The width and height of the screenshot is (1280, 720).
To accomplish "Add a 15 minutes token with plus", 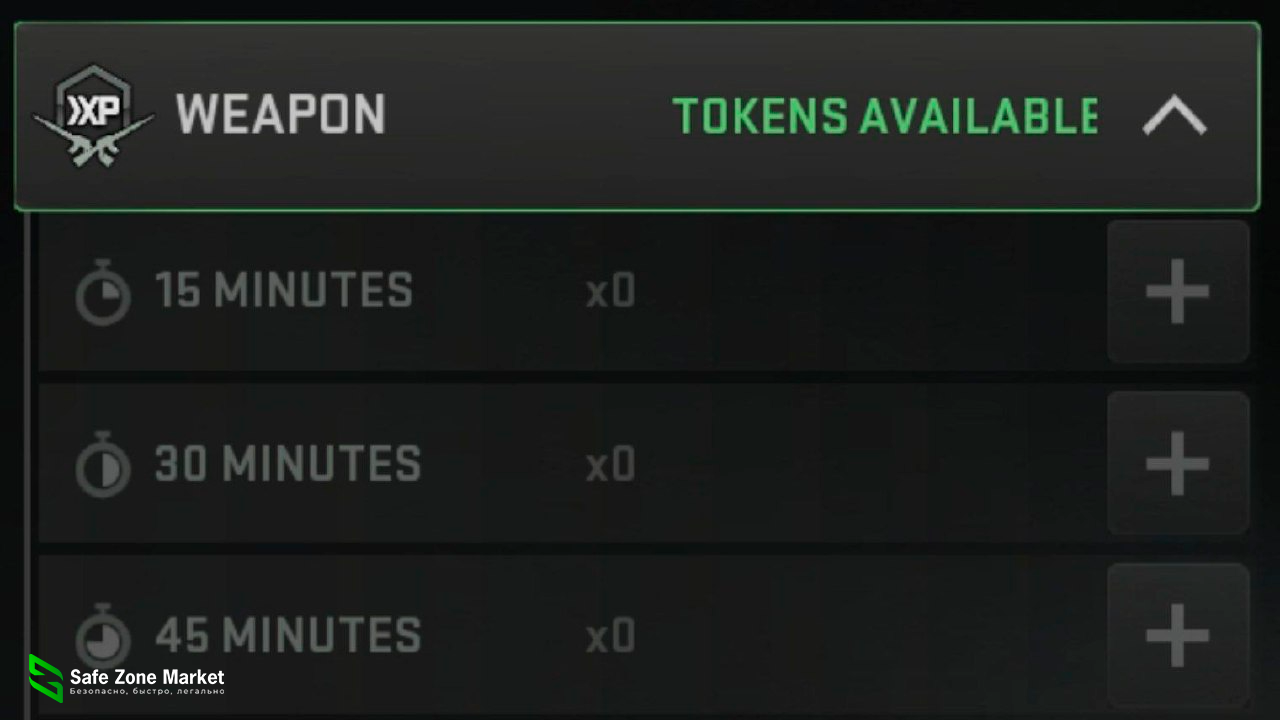I will [x=1177, y=292].
